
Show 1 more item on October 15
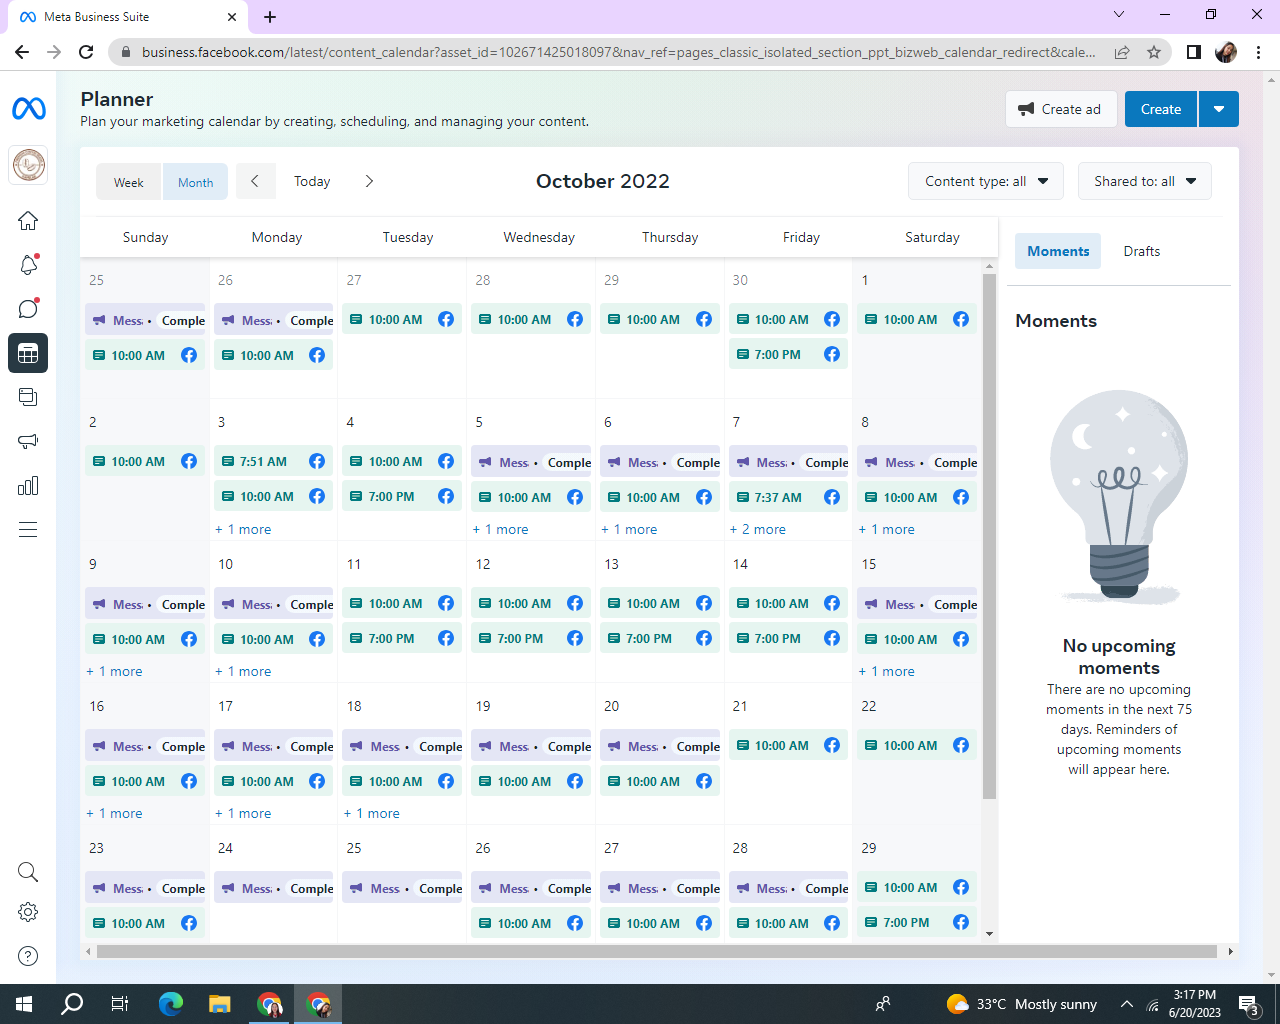point(887,672)
